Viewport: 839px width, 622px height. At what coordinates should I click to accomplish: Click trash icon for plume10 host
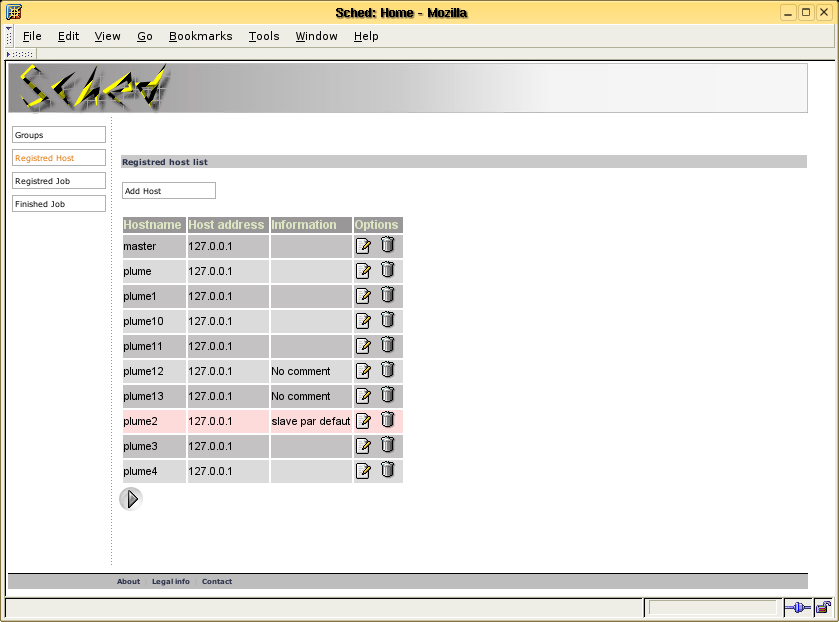pyautogui.click(x=388, y=320)
